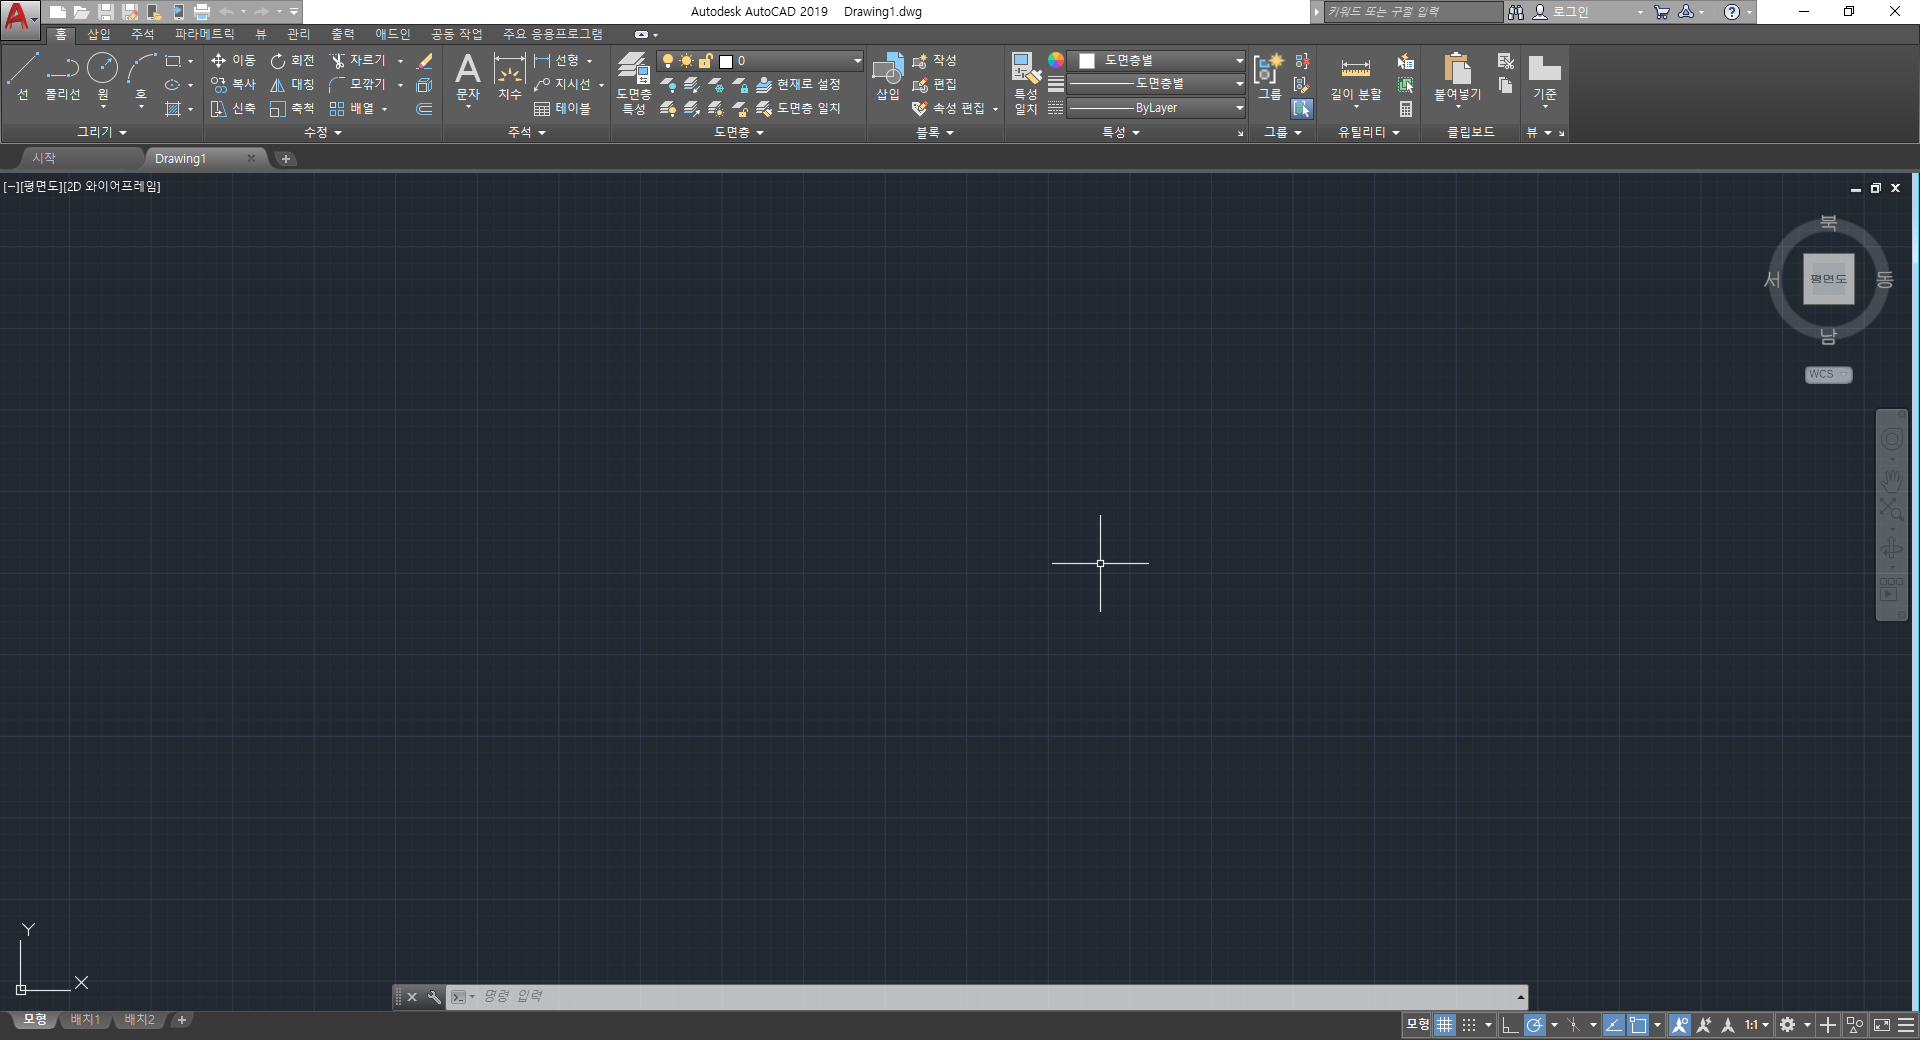Image resolution: width=1920 pixels, height=1040 pixels.
Task: Toggle isometric drafting in status bar
Action: pyautogui.click(x=1574, y=1025)
